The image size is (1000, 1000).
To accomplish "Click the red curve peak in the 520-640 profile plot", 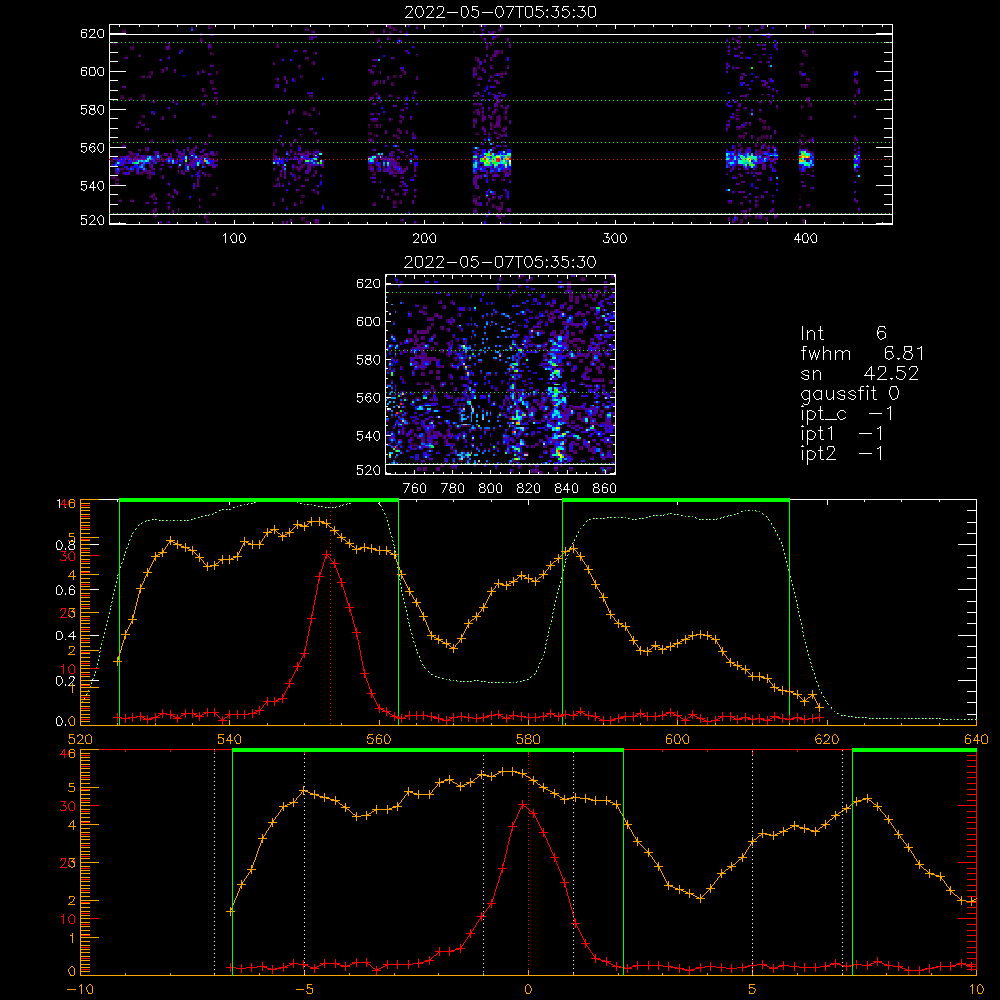I will coord(327,554).
